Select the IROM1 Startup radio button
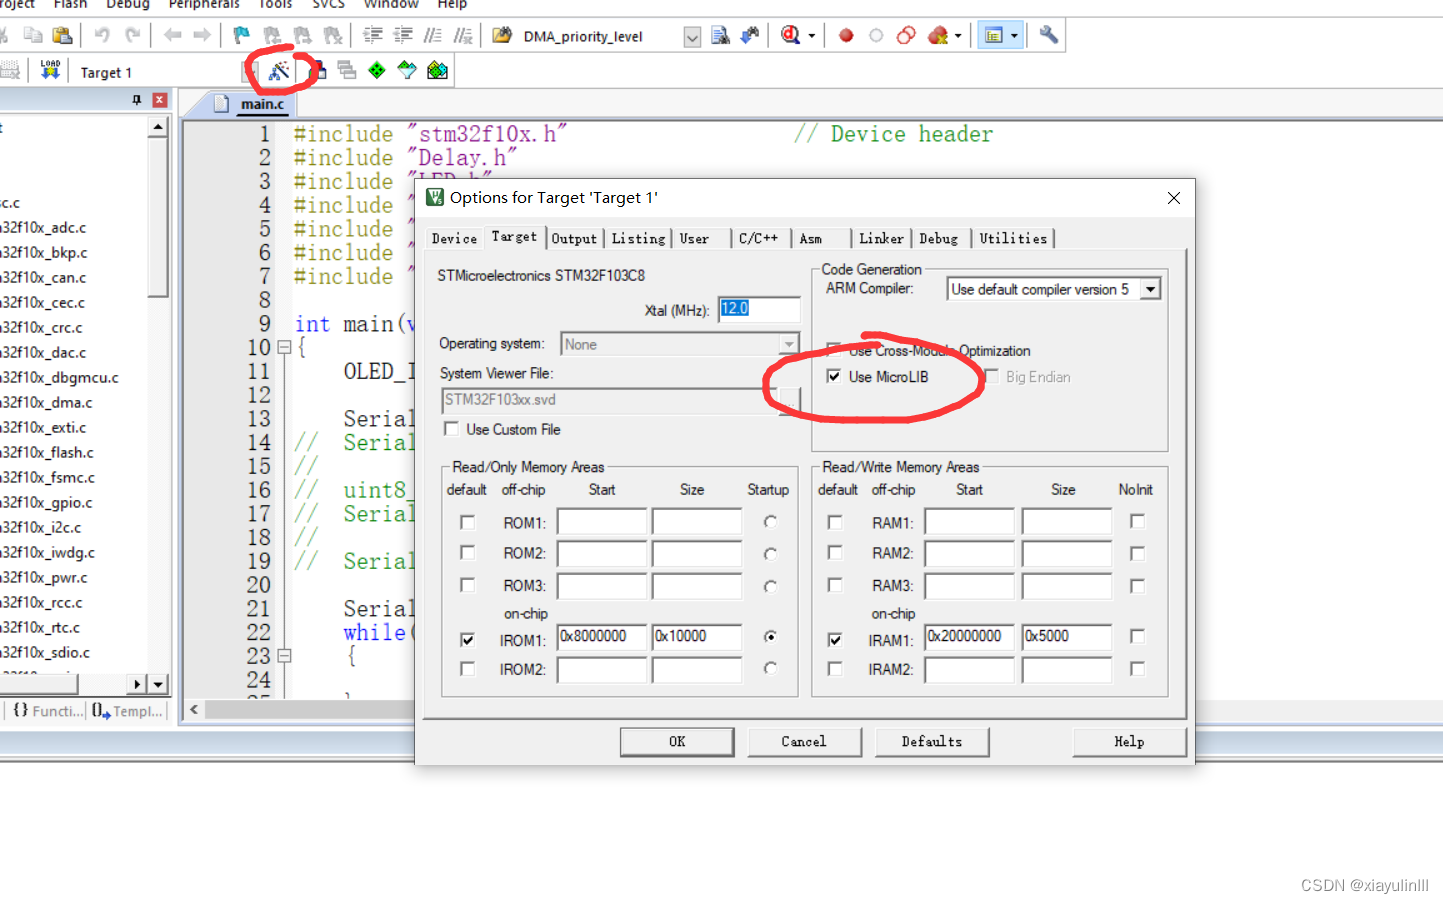 click(770, 636)
